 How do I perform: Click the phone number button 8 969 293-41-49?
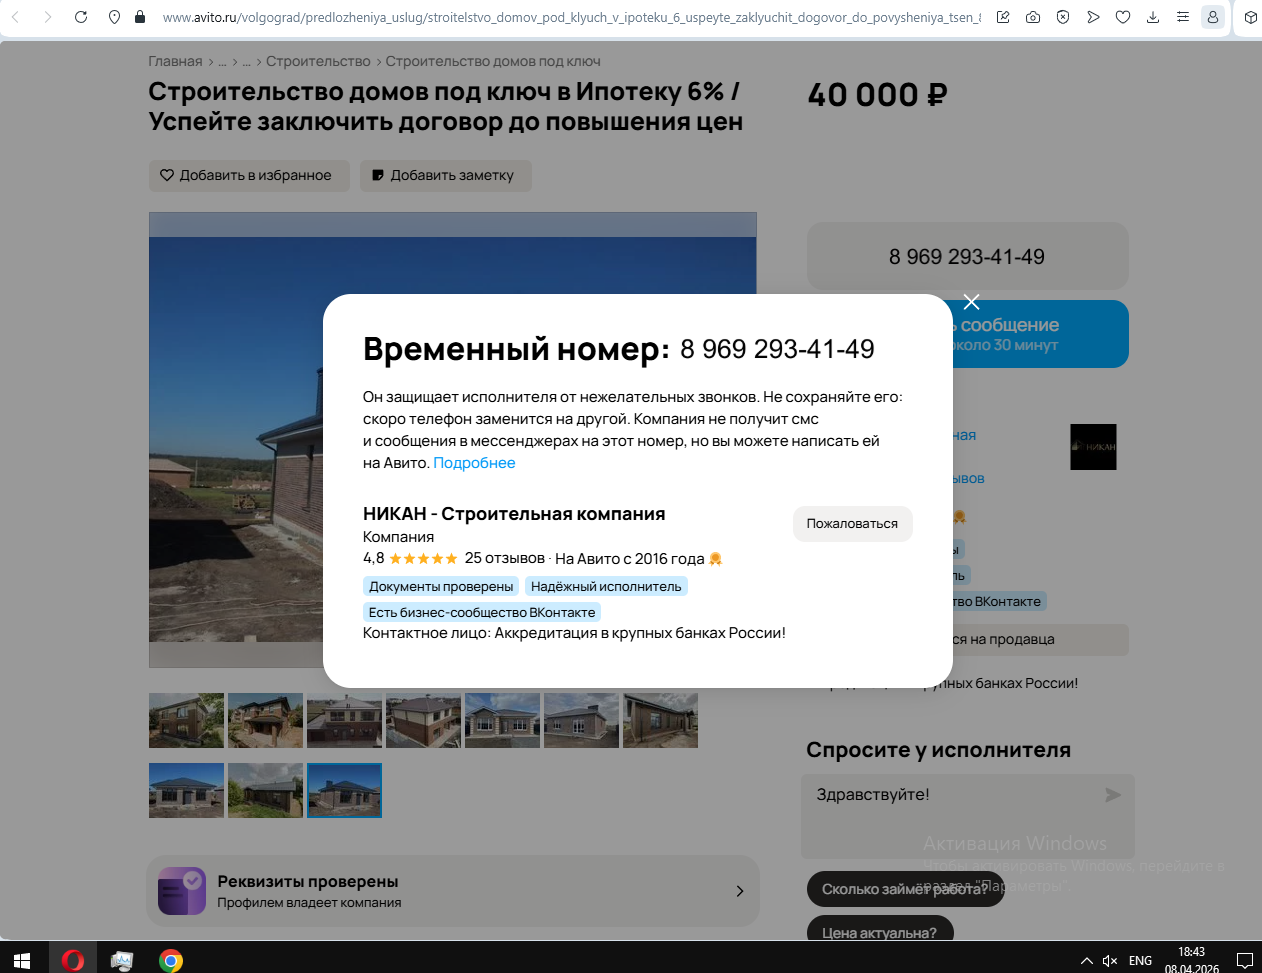967,257
